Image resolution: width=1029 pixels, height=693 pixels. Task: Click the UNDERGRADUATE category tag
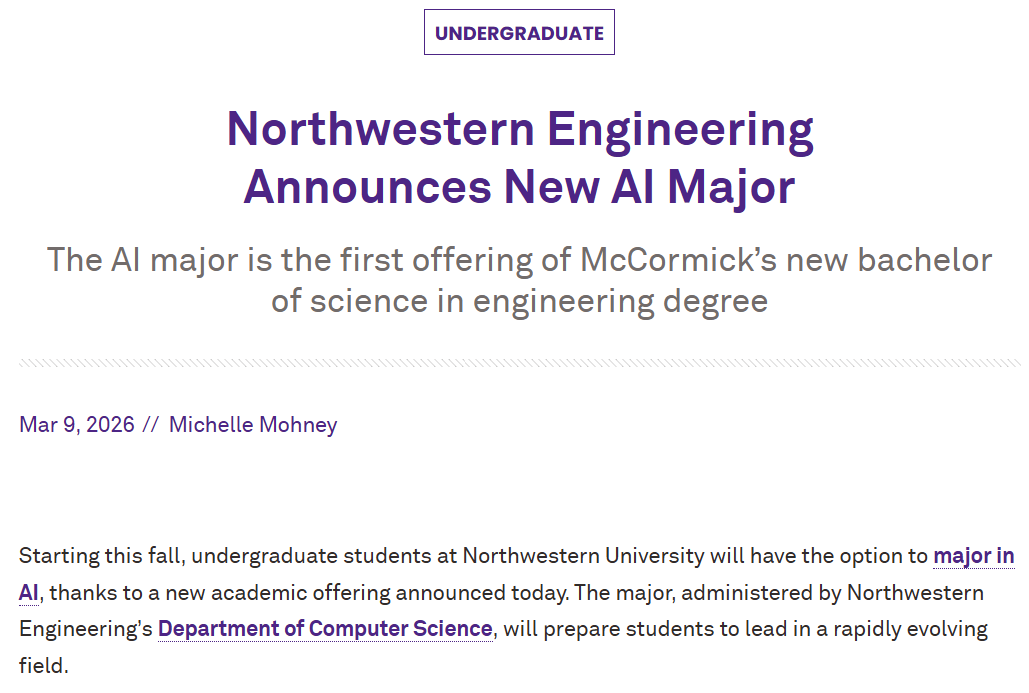click(x=519, y=33)
